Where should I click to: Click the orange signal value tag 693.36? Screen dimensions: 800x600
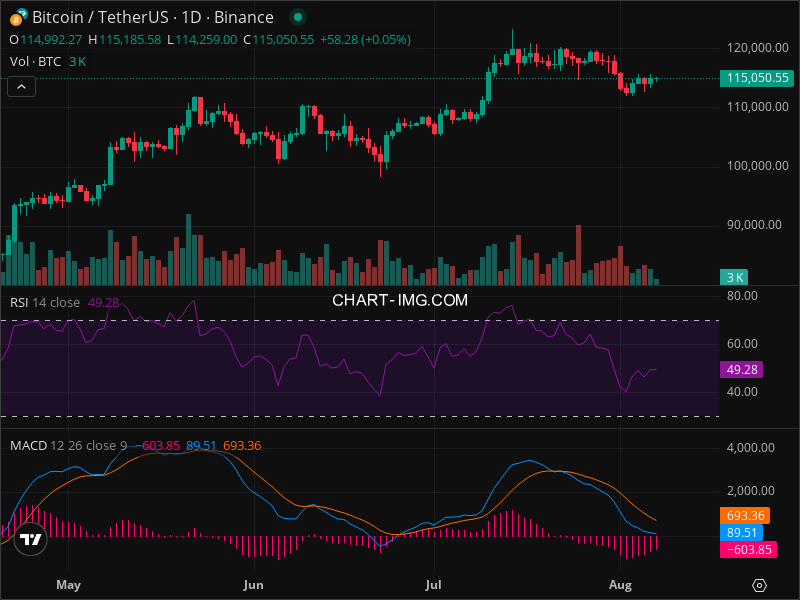pyautogui.click(x=745, y=516)
